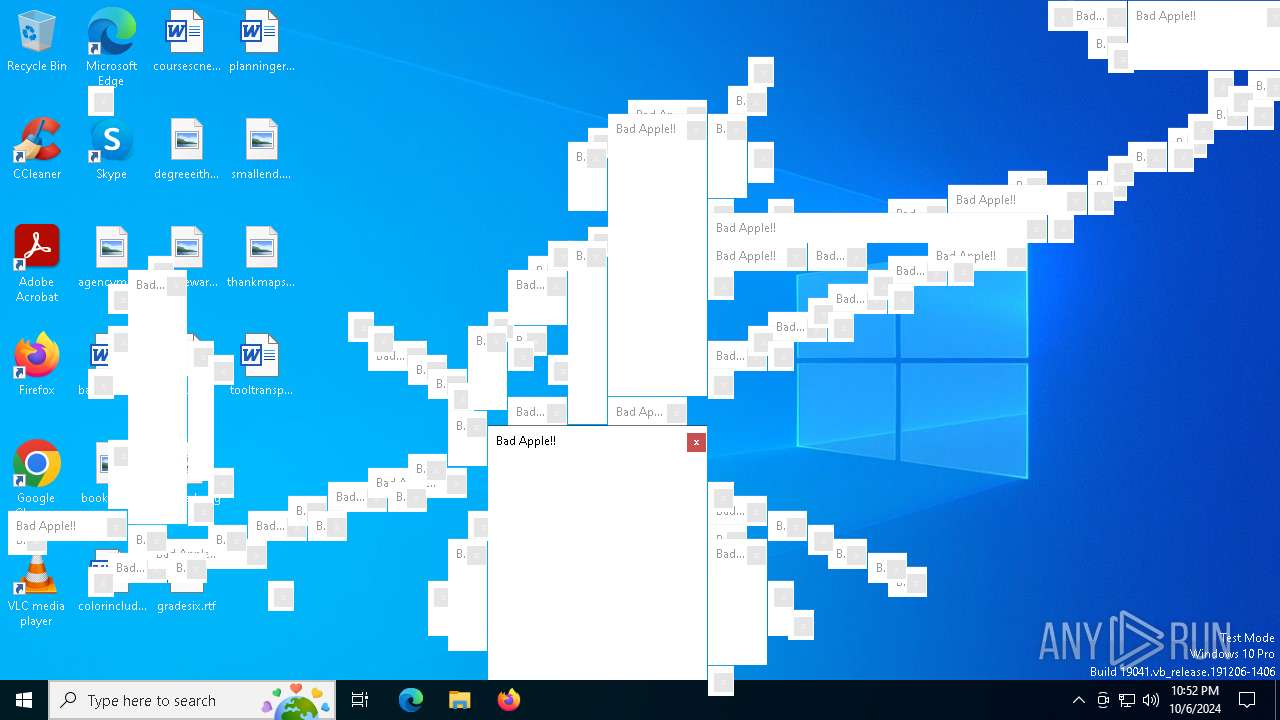
Task: Close the front Bad Apple!! window
Action: (x=696, y=442)
